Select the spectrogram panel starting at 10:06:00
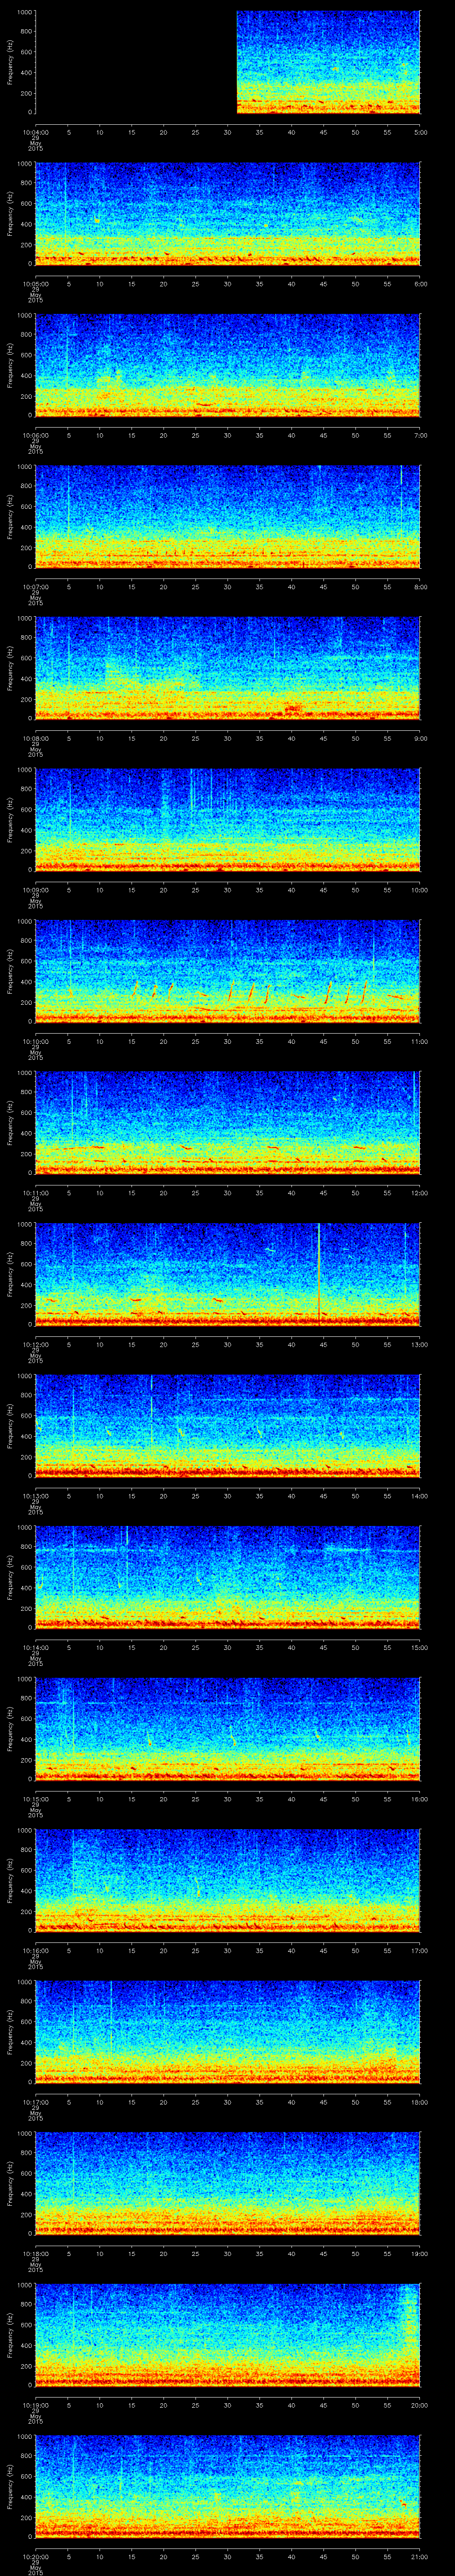This screenshot has width=455, height=2576. 228,365
